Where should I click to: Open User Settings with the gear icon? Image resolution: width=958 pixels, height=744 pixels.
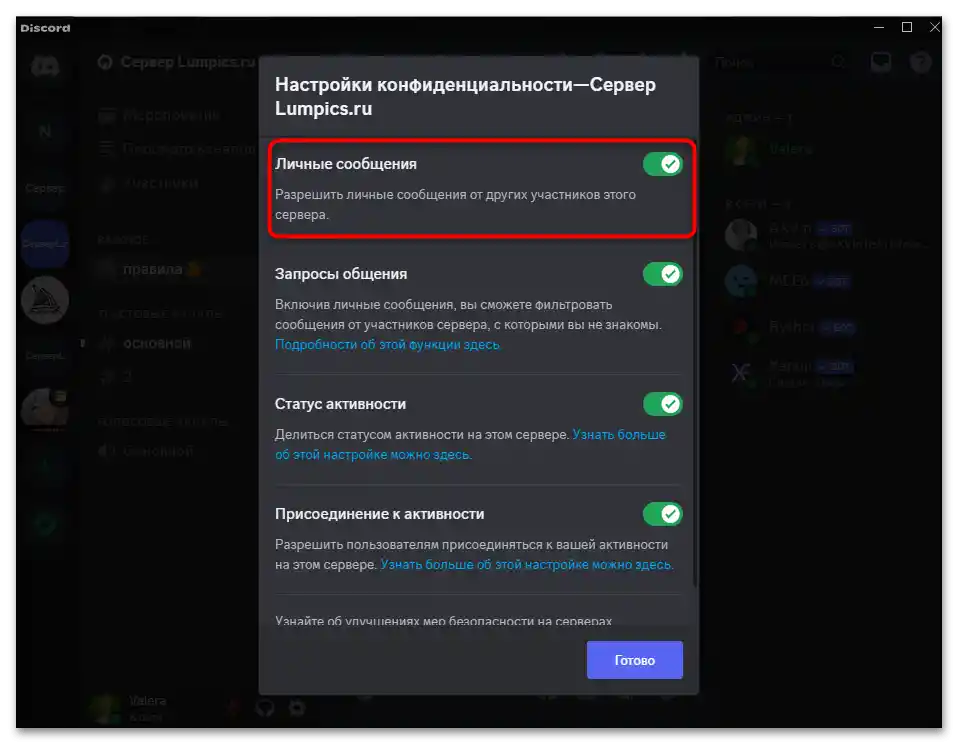(296, 707)
